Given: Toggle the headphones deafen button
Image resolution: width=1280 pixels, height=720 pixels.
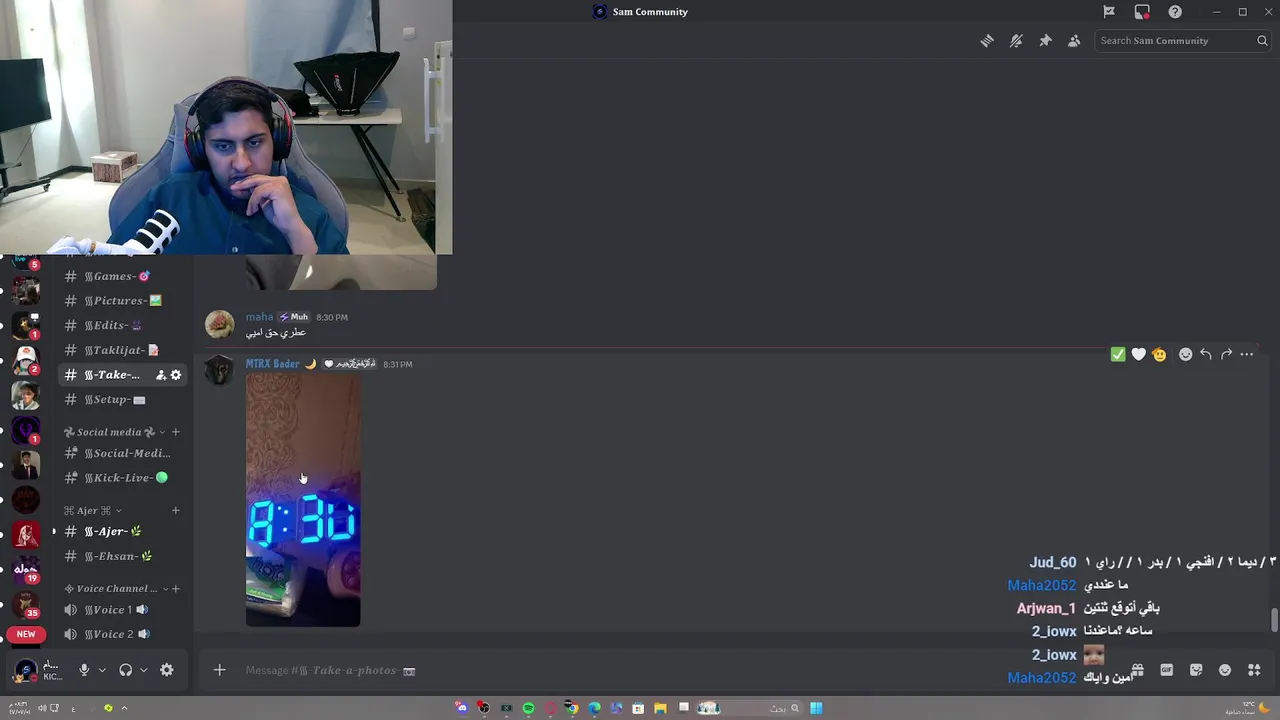Looking at the screenshot, I should [126, 670].
